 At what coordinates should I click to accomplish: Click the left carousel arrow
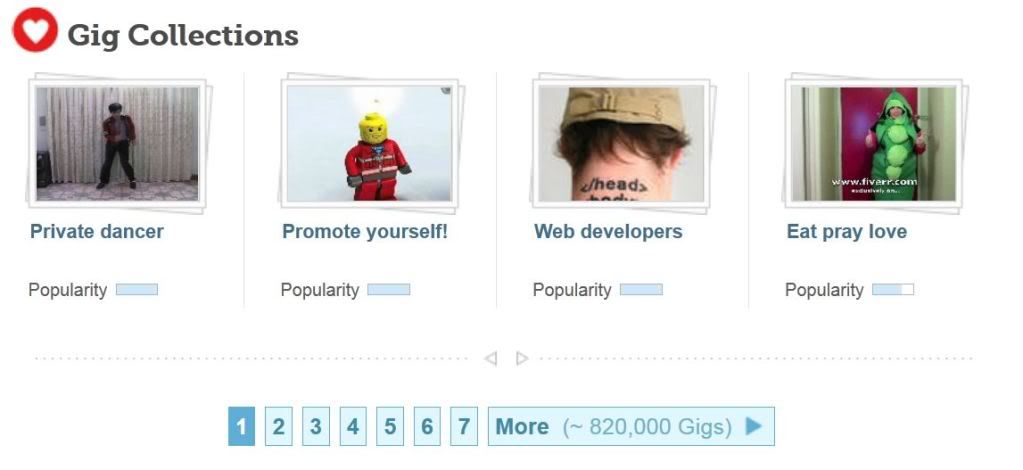tap(491, 358)
